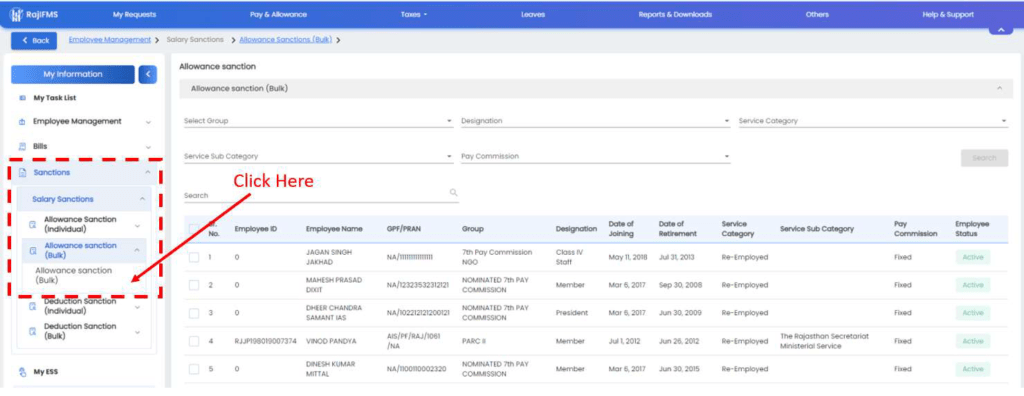
Task: Select checkbox for Mahesh Prasad Dixit row
Action: (x=194, y=285)
